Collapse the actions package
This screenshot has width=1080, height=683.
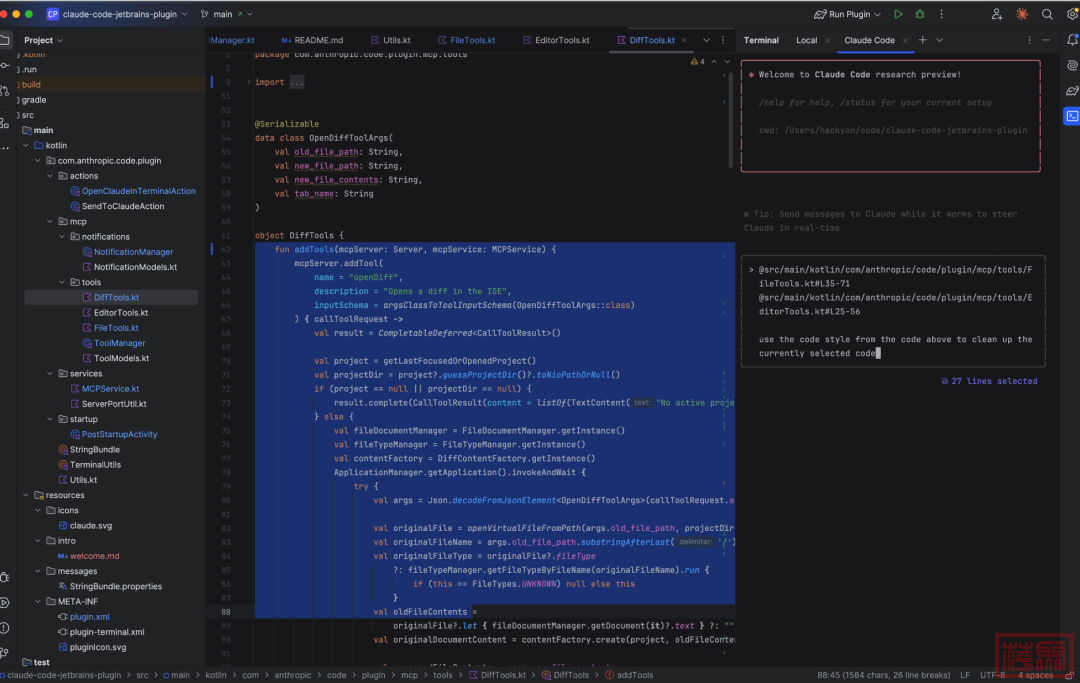[50, 176]
